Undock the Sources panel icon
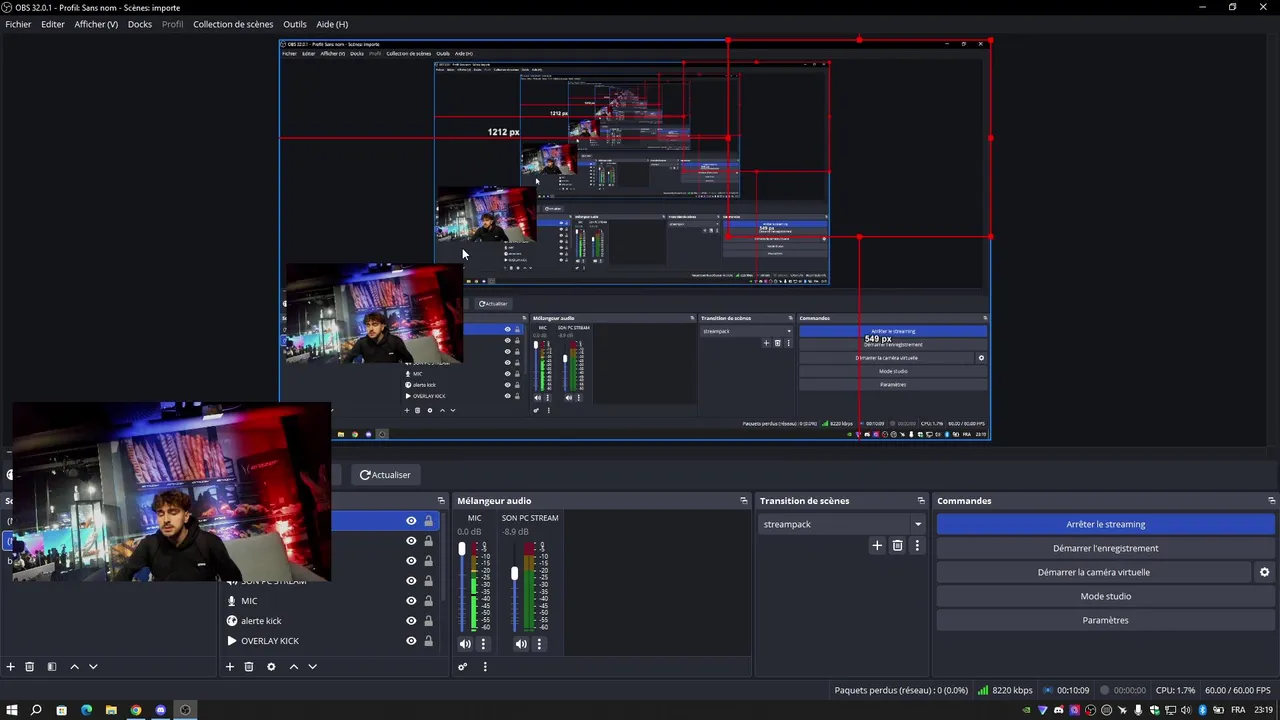Viewport: 1280px width, 720px height. tap(441, 501)
